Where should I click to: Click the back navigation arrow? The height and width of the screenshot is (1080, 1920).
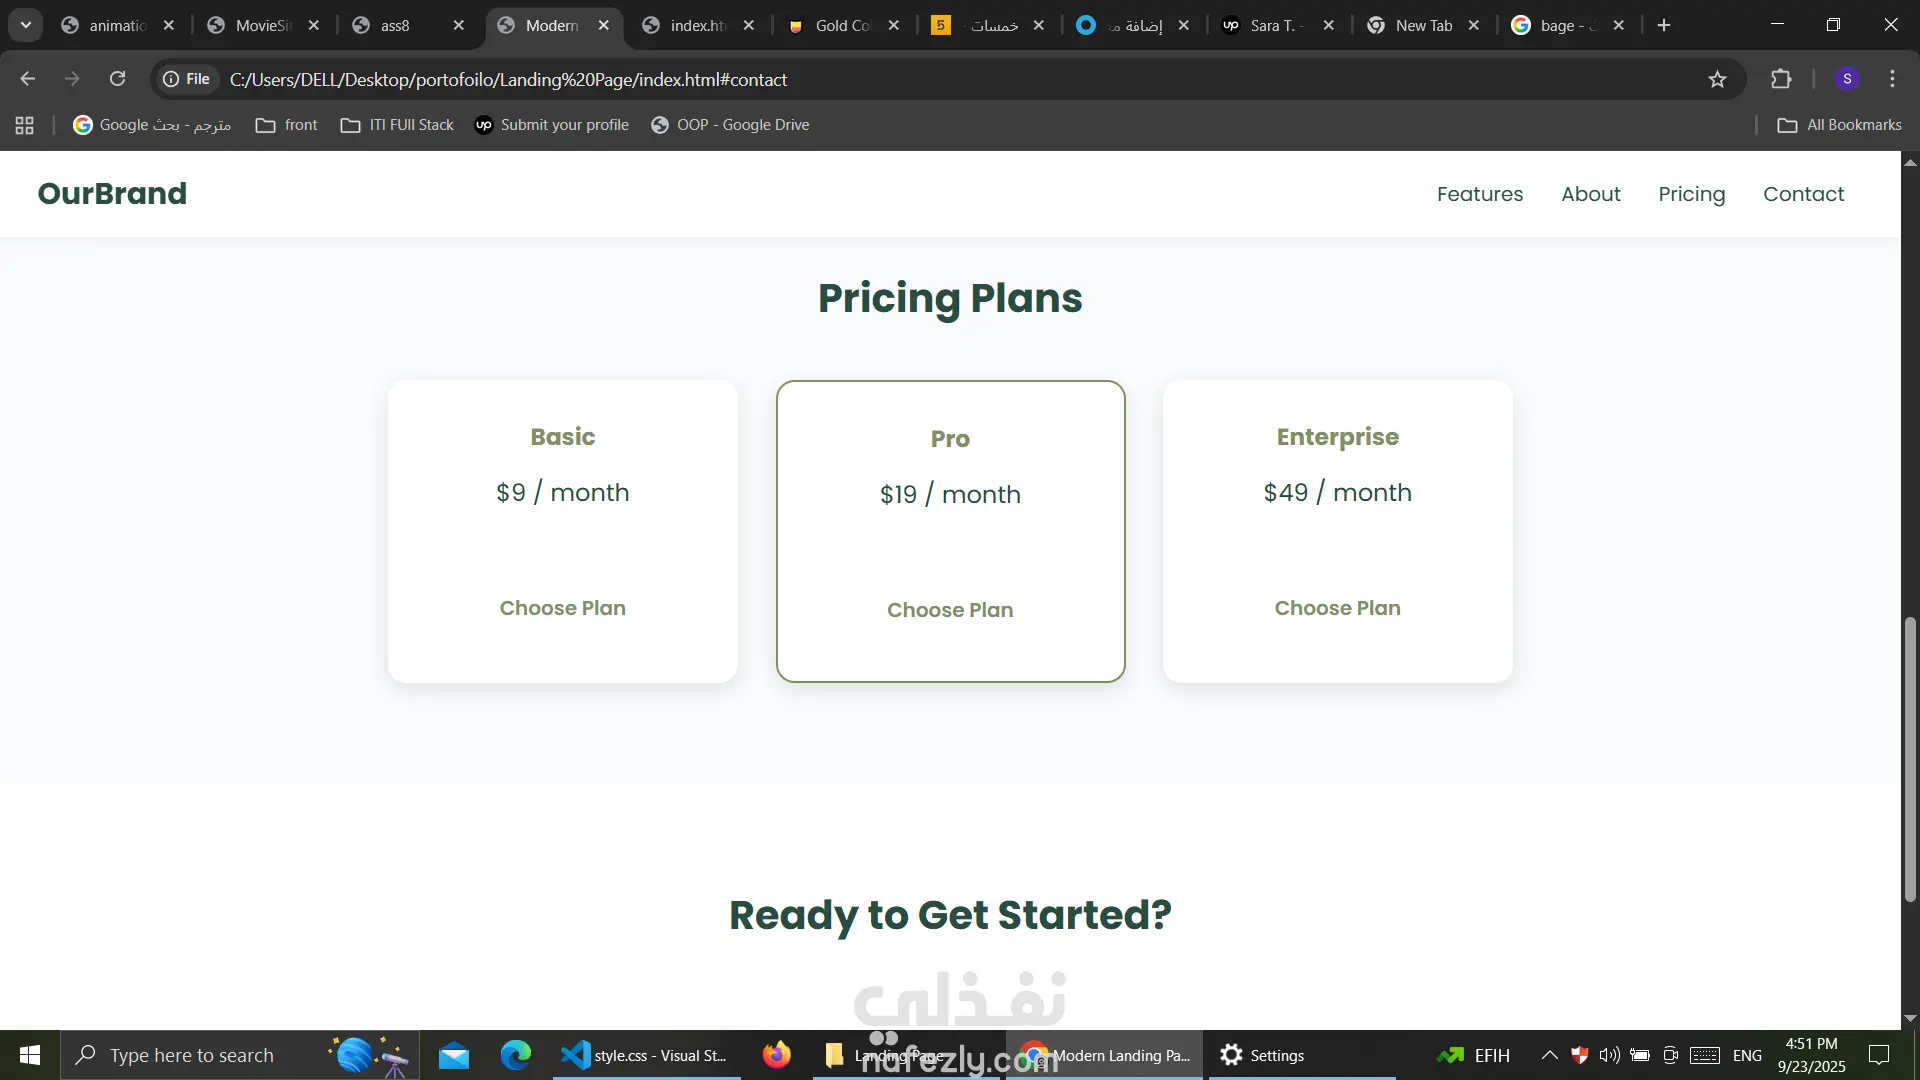pyautogui.click(x=28, y=79)
